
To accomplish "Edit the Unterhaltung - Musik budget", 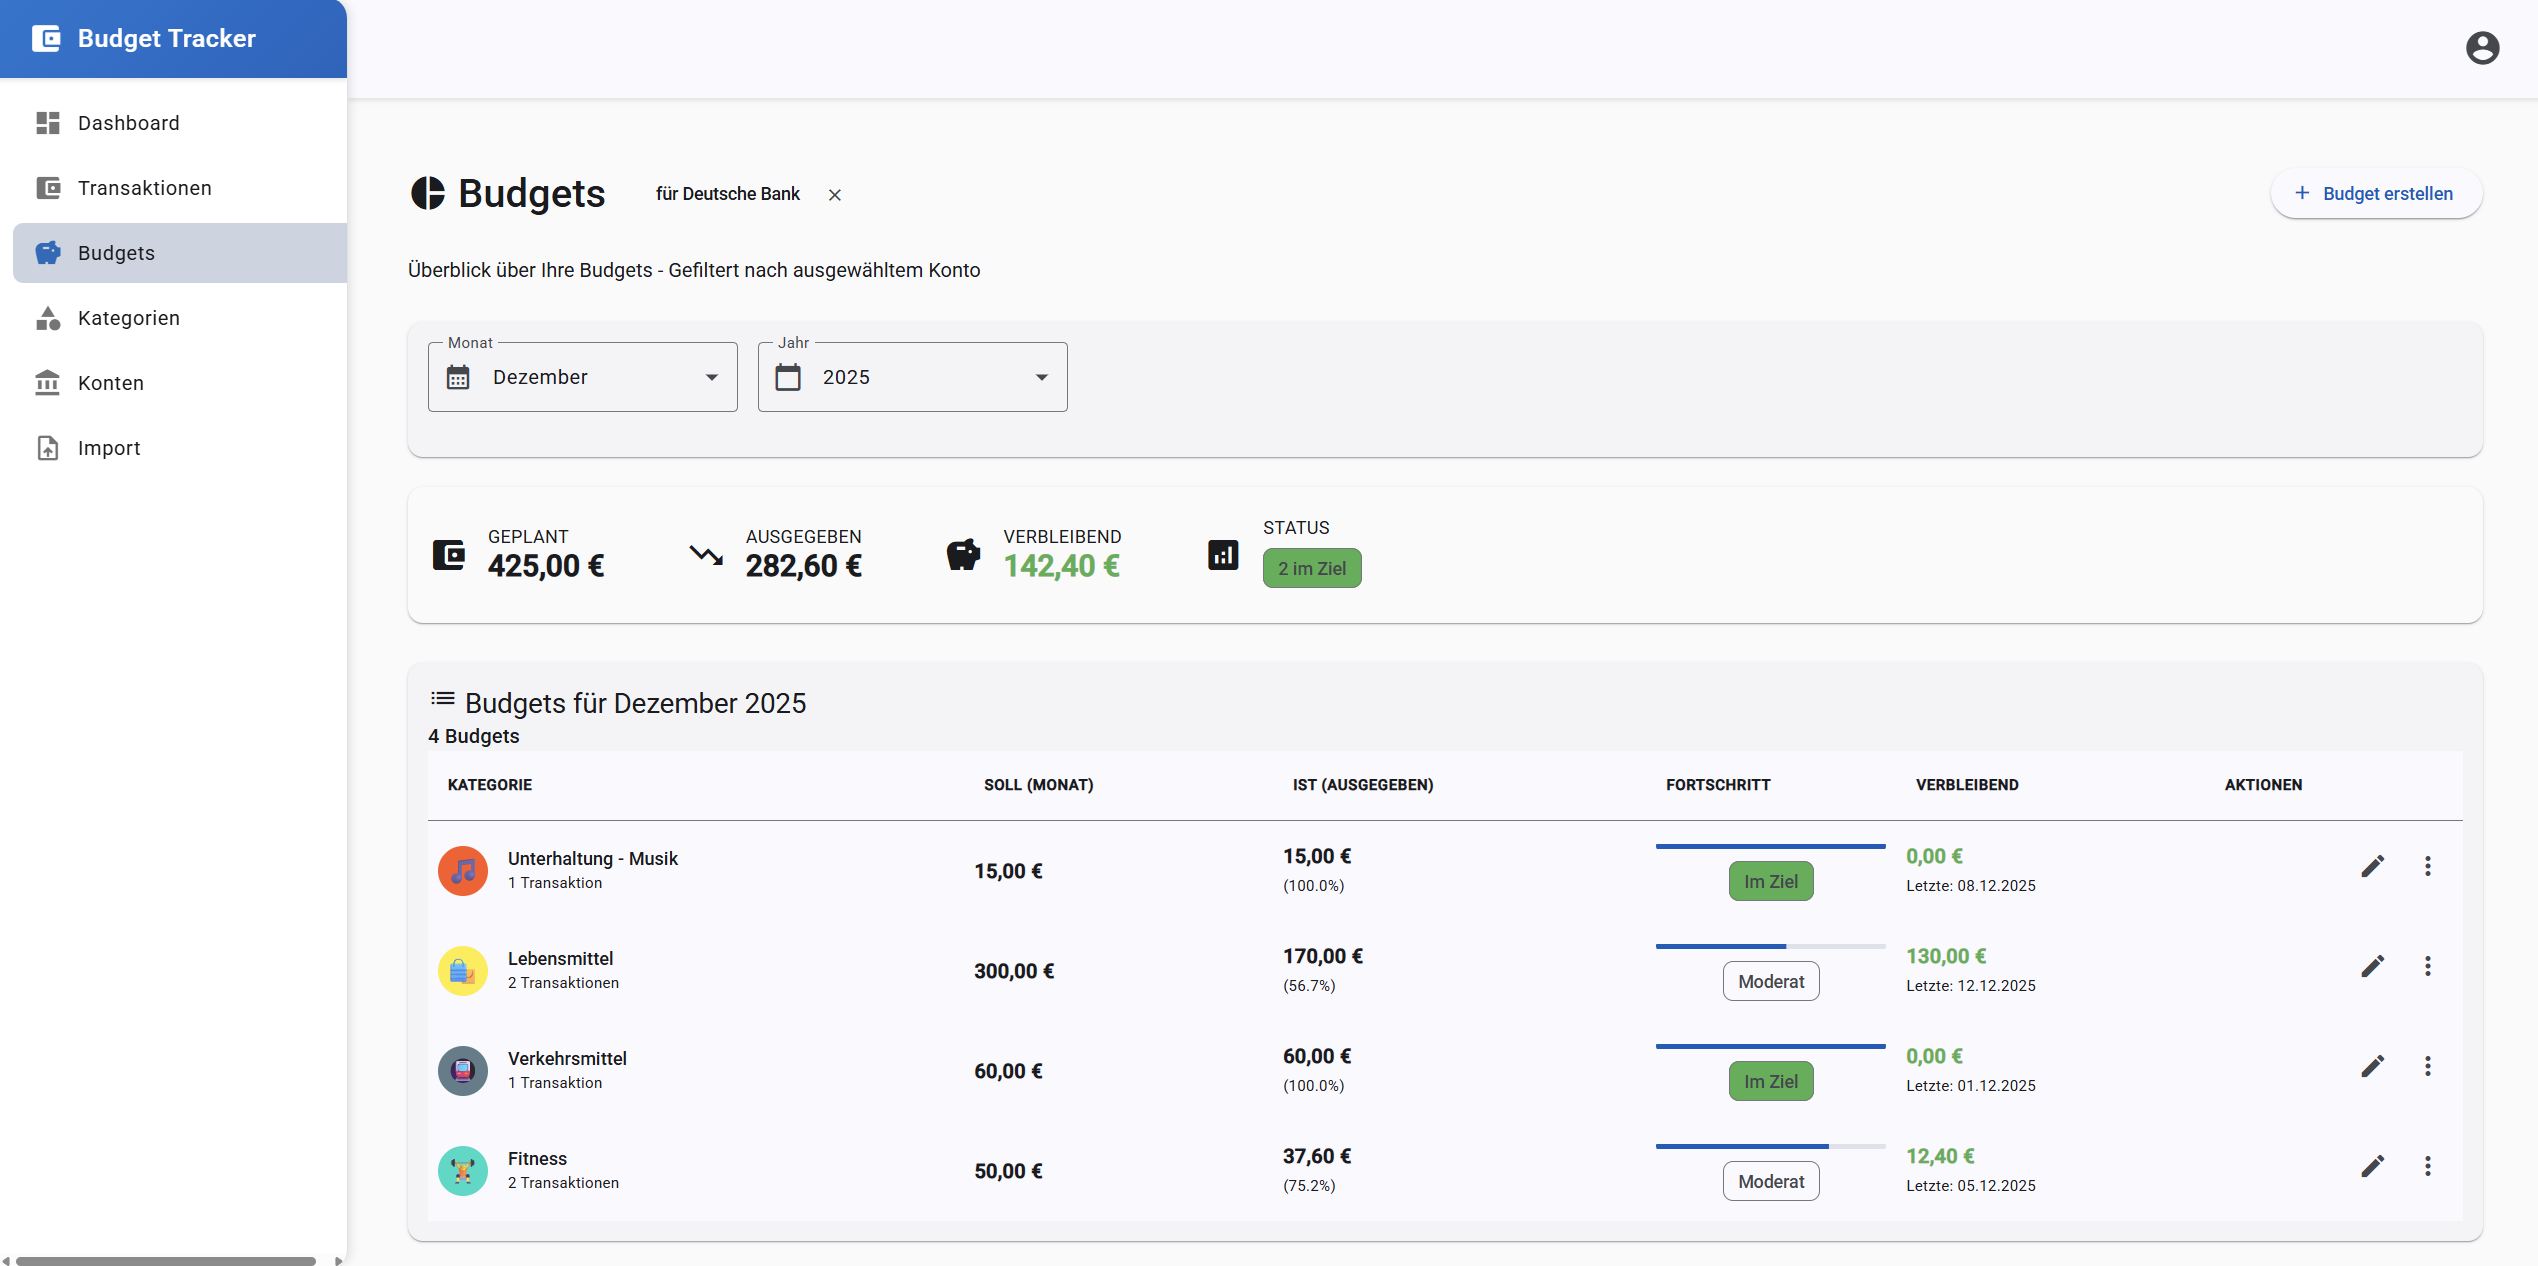I will 2372,866.
